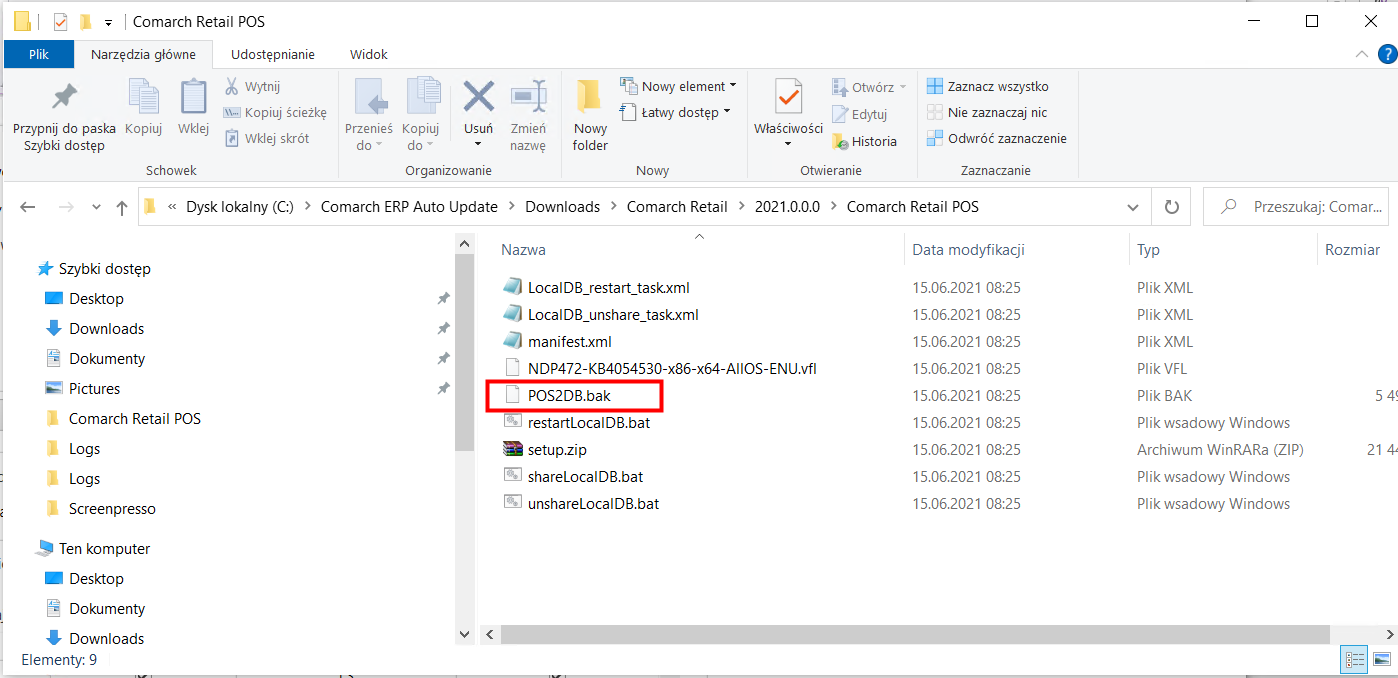1398x678 pixels.
Task: Click Wytnij scissors button
Action: click(252, 86)
